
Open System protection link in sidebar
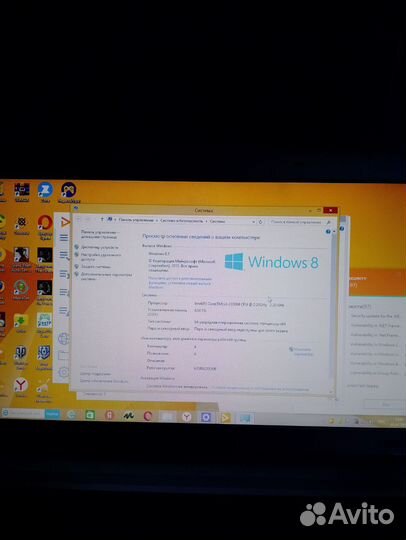96,266
